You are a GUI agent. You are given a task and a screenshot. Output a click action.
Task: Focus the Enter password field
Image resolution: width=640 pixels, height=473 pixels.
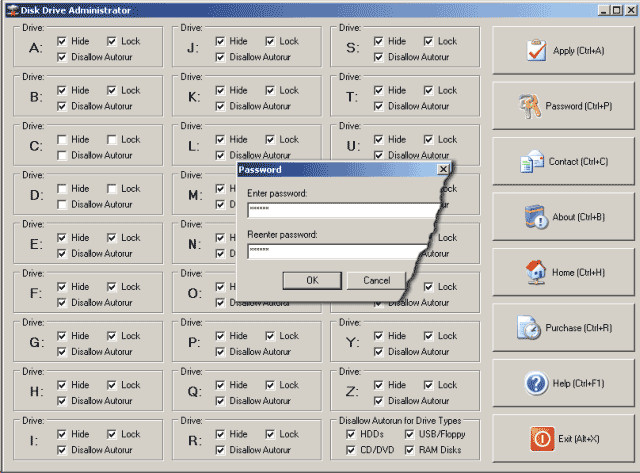click(x=340, y=210)
